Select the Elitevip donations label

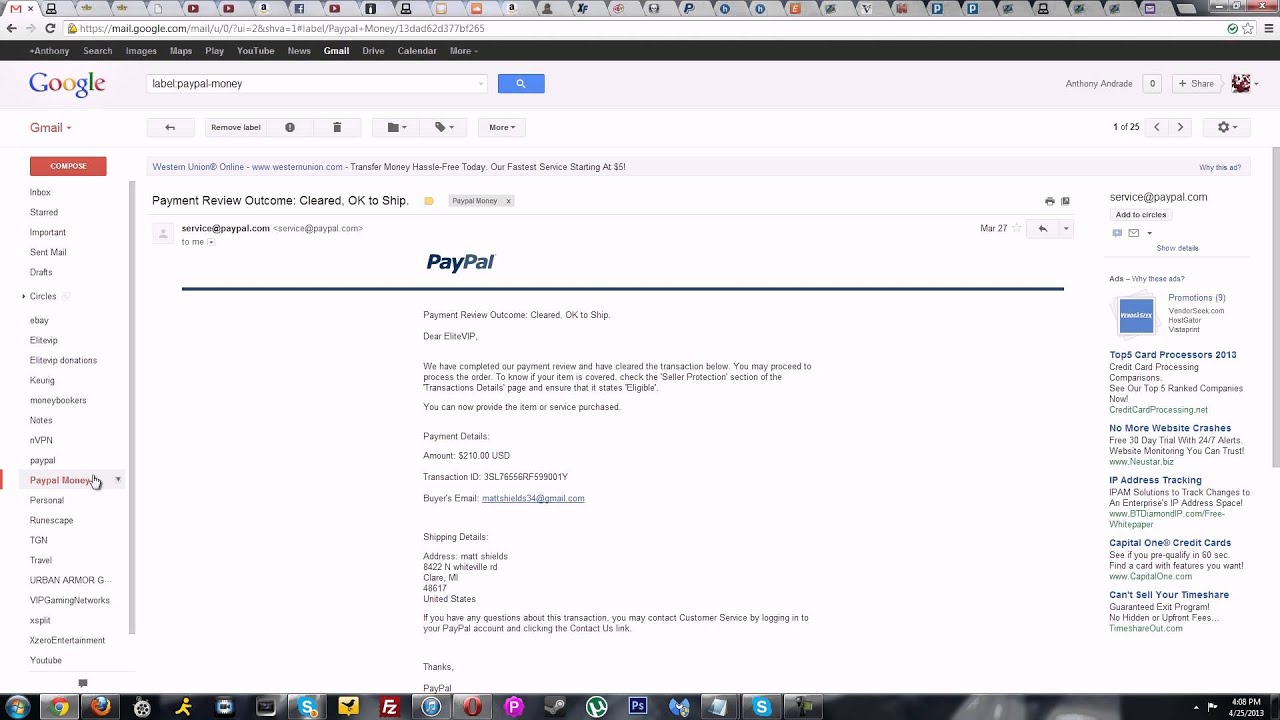point(63,360)
